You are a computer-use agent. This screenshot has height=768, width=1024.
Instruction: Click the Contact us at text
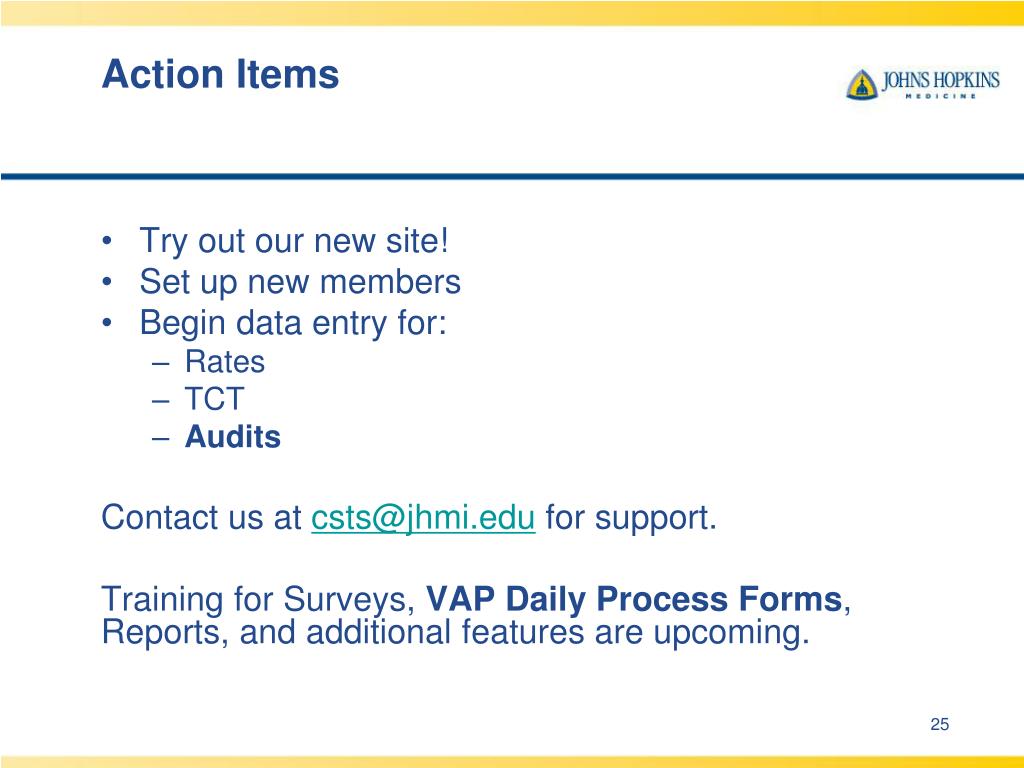click(x=201, y=517)
